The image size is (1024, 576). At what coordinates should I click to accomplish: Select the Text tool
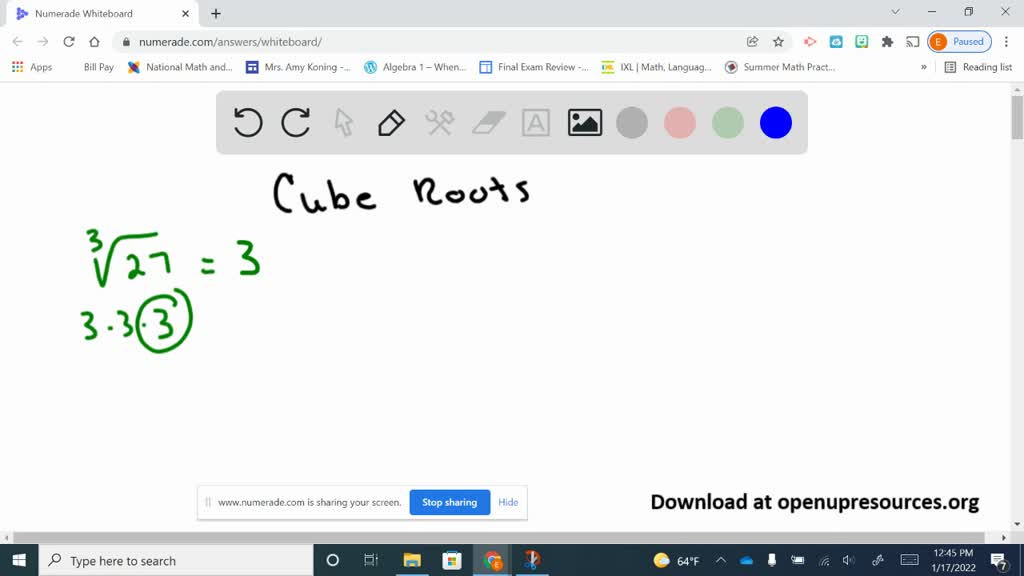[x=536, y=122]
